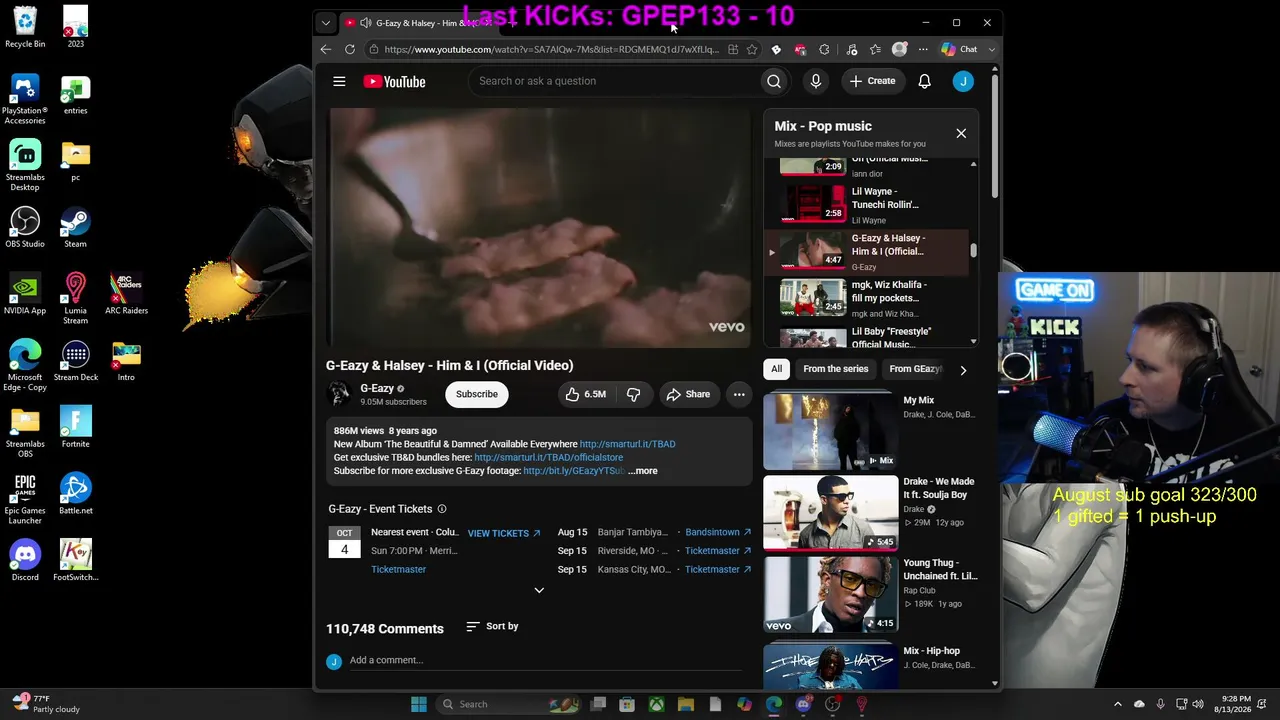1280x720 pixels.
Task: Click the YouTube page vertical scrollbar
Action: coord(995,135)
